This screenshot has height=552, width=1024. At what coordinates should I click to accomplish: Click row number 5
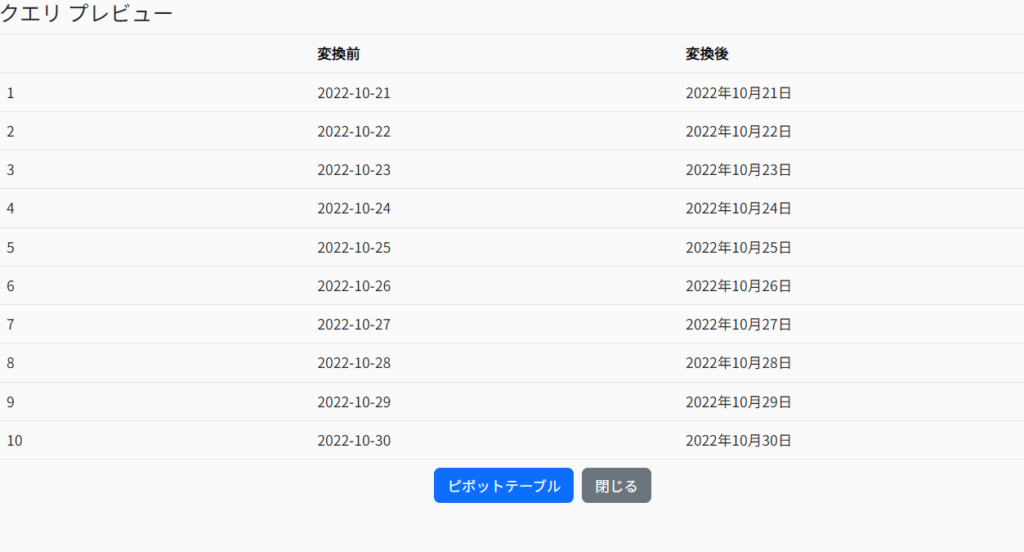coord(11,247)
